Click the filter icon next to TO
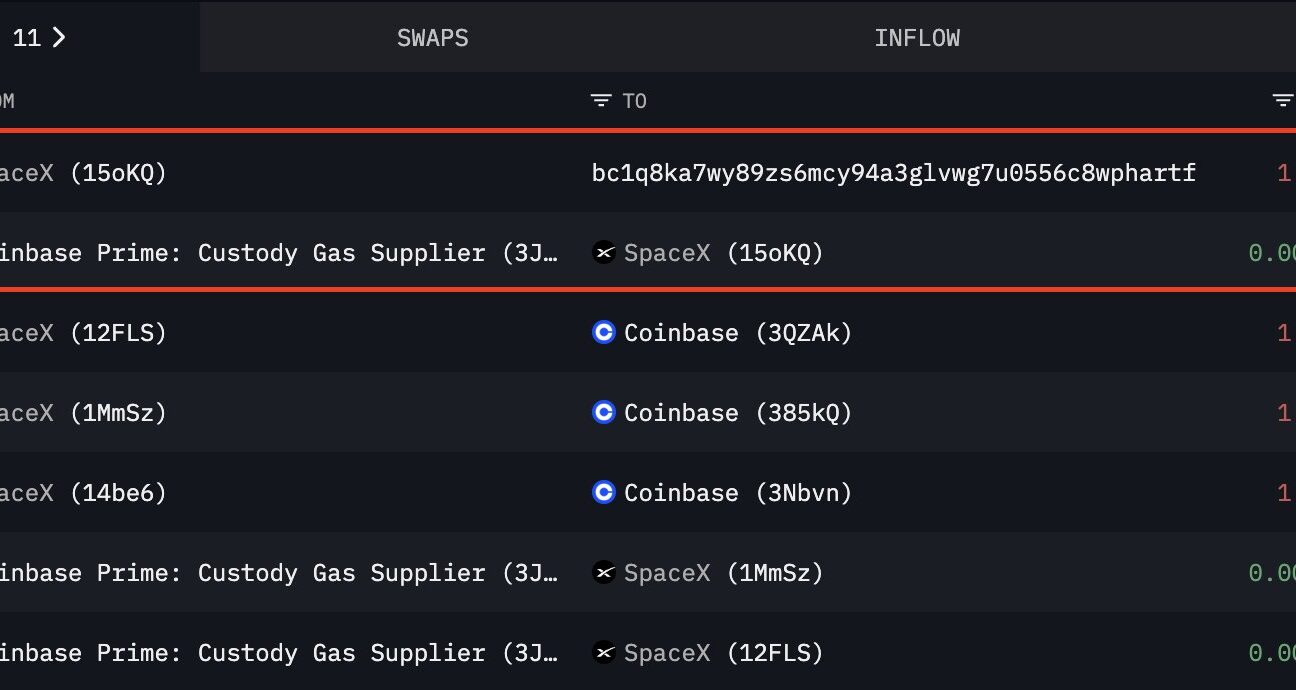 pos(600,101)
